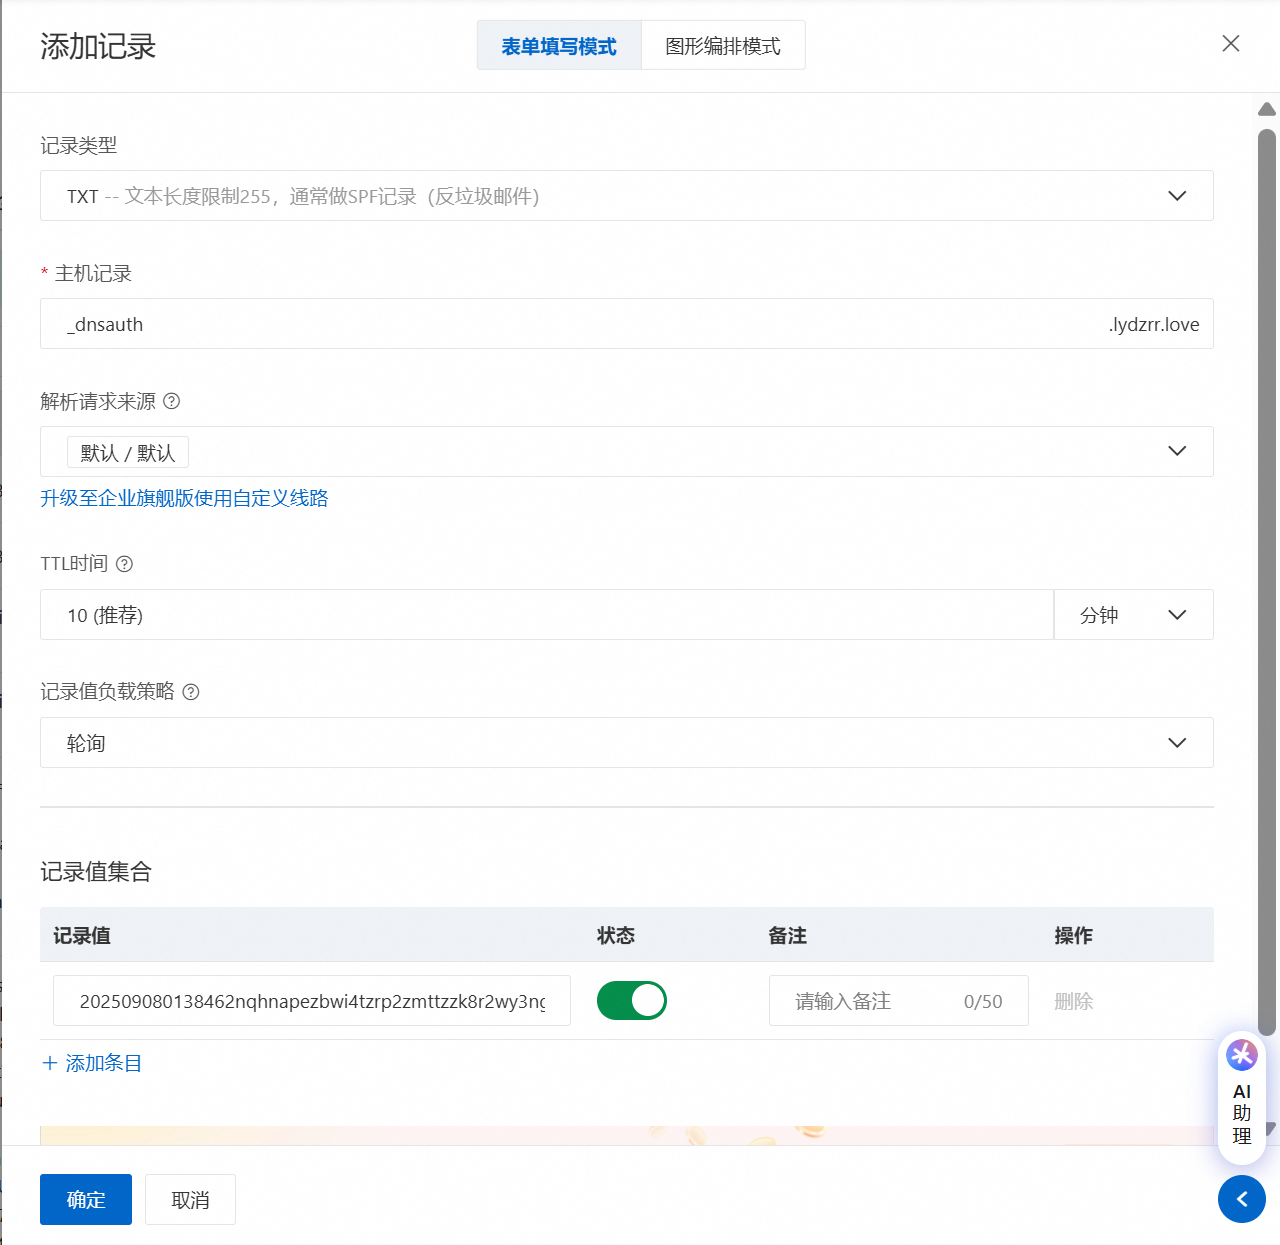
Task: Click the 确定 confirm button
Action: click(x=86, y=1199)
